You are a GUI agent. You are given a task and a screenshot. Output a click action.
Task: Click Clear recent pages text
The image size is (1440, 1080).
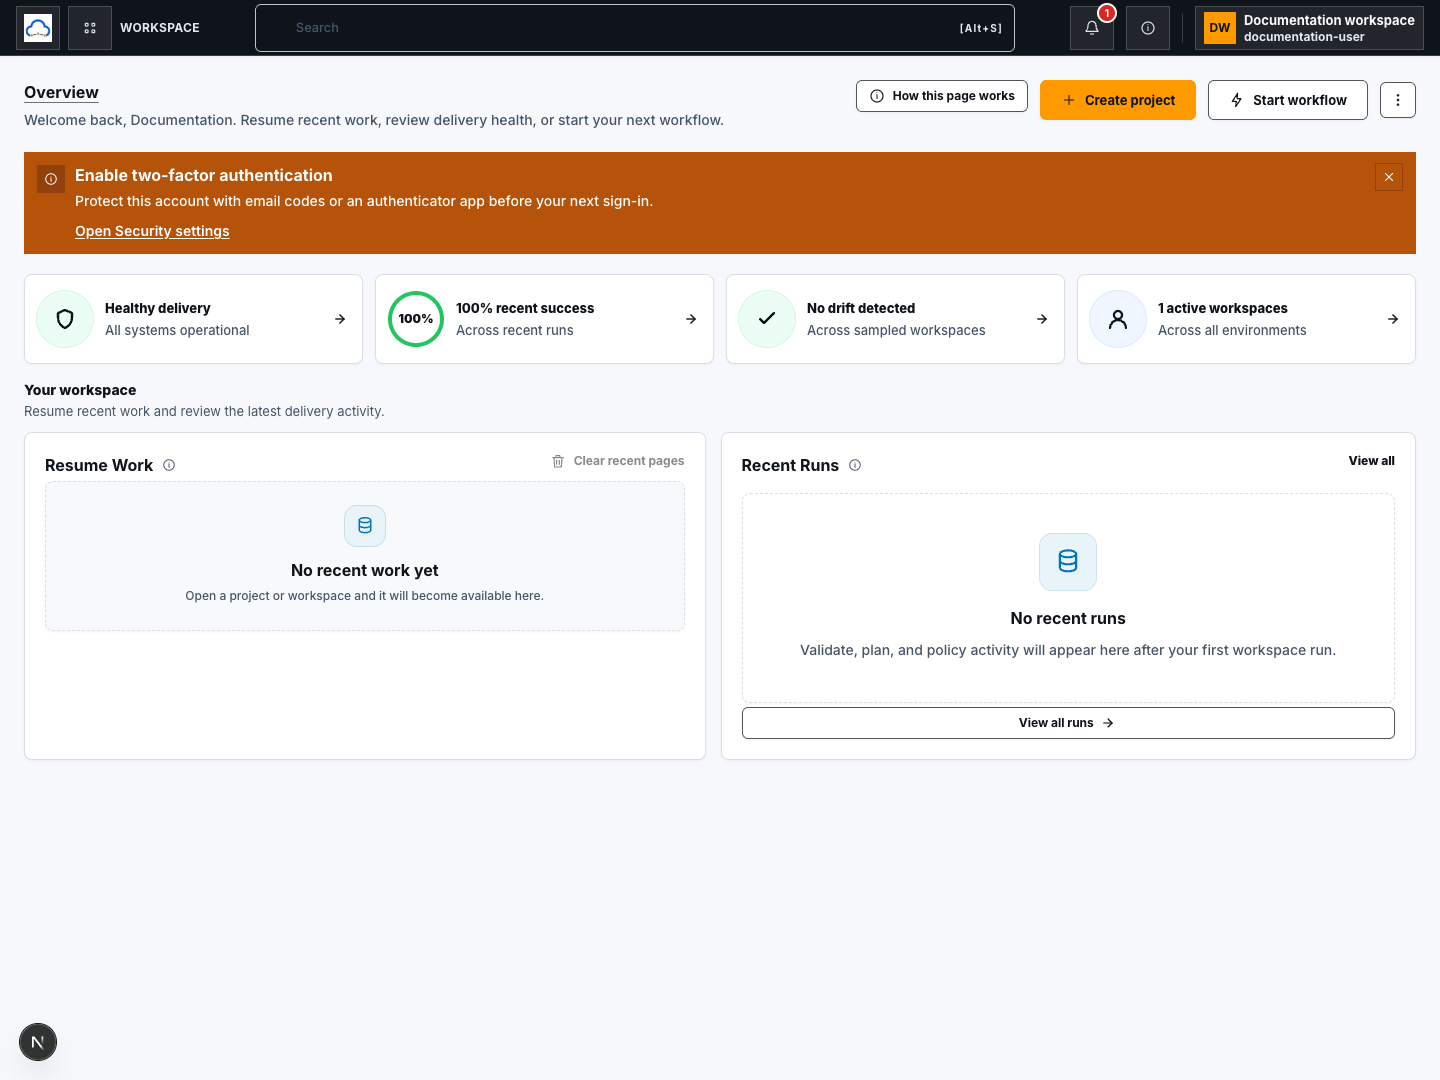click(x=629, y=461)
